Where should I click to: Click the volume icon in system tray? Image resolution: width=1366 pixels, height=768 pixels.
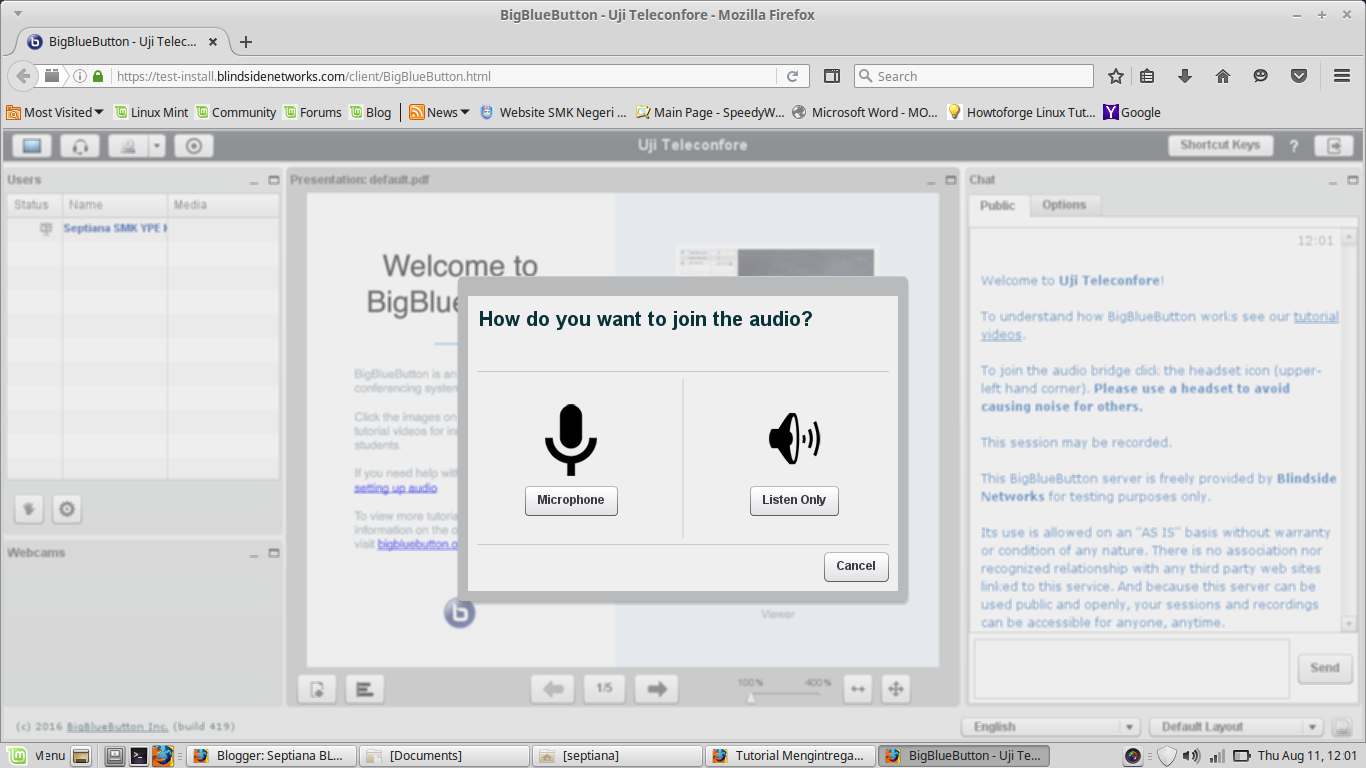click(x=1191, y=756)
